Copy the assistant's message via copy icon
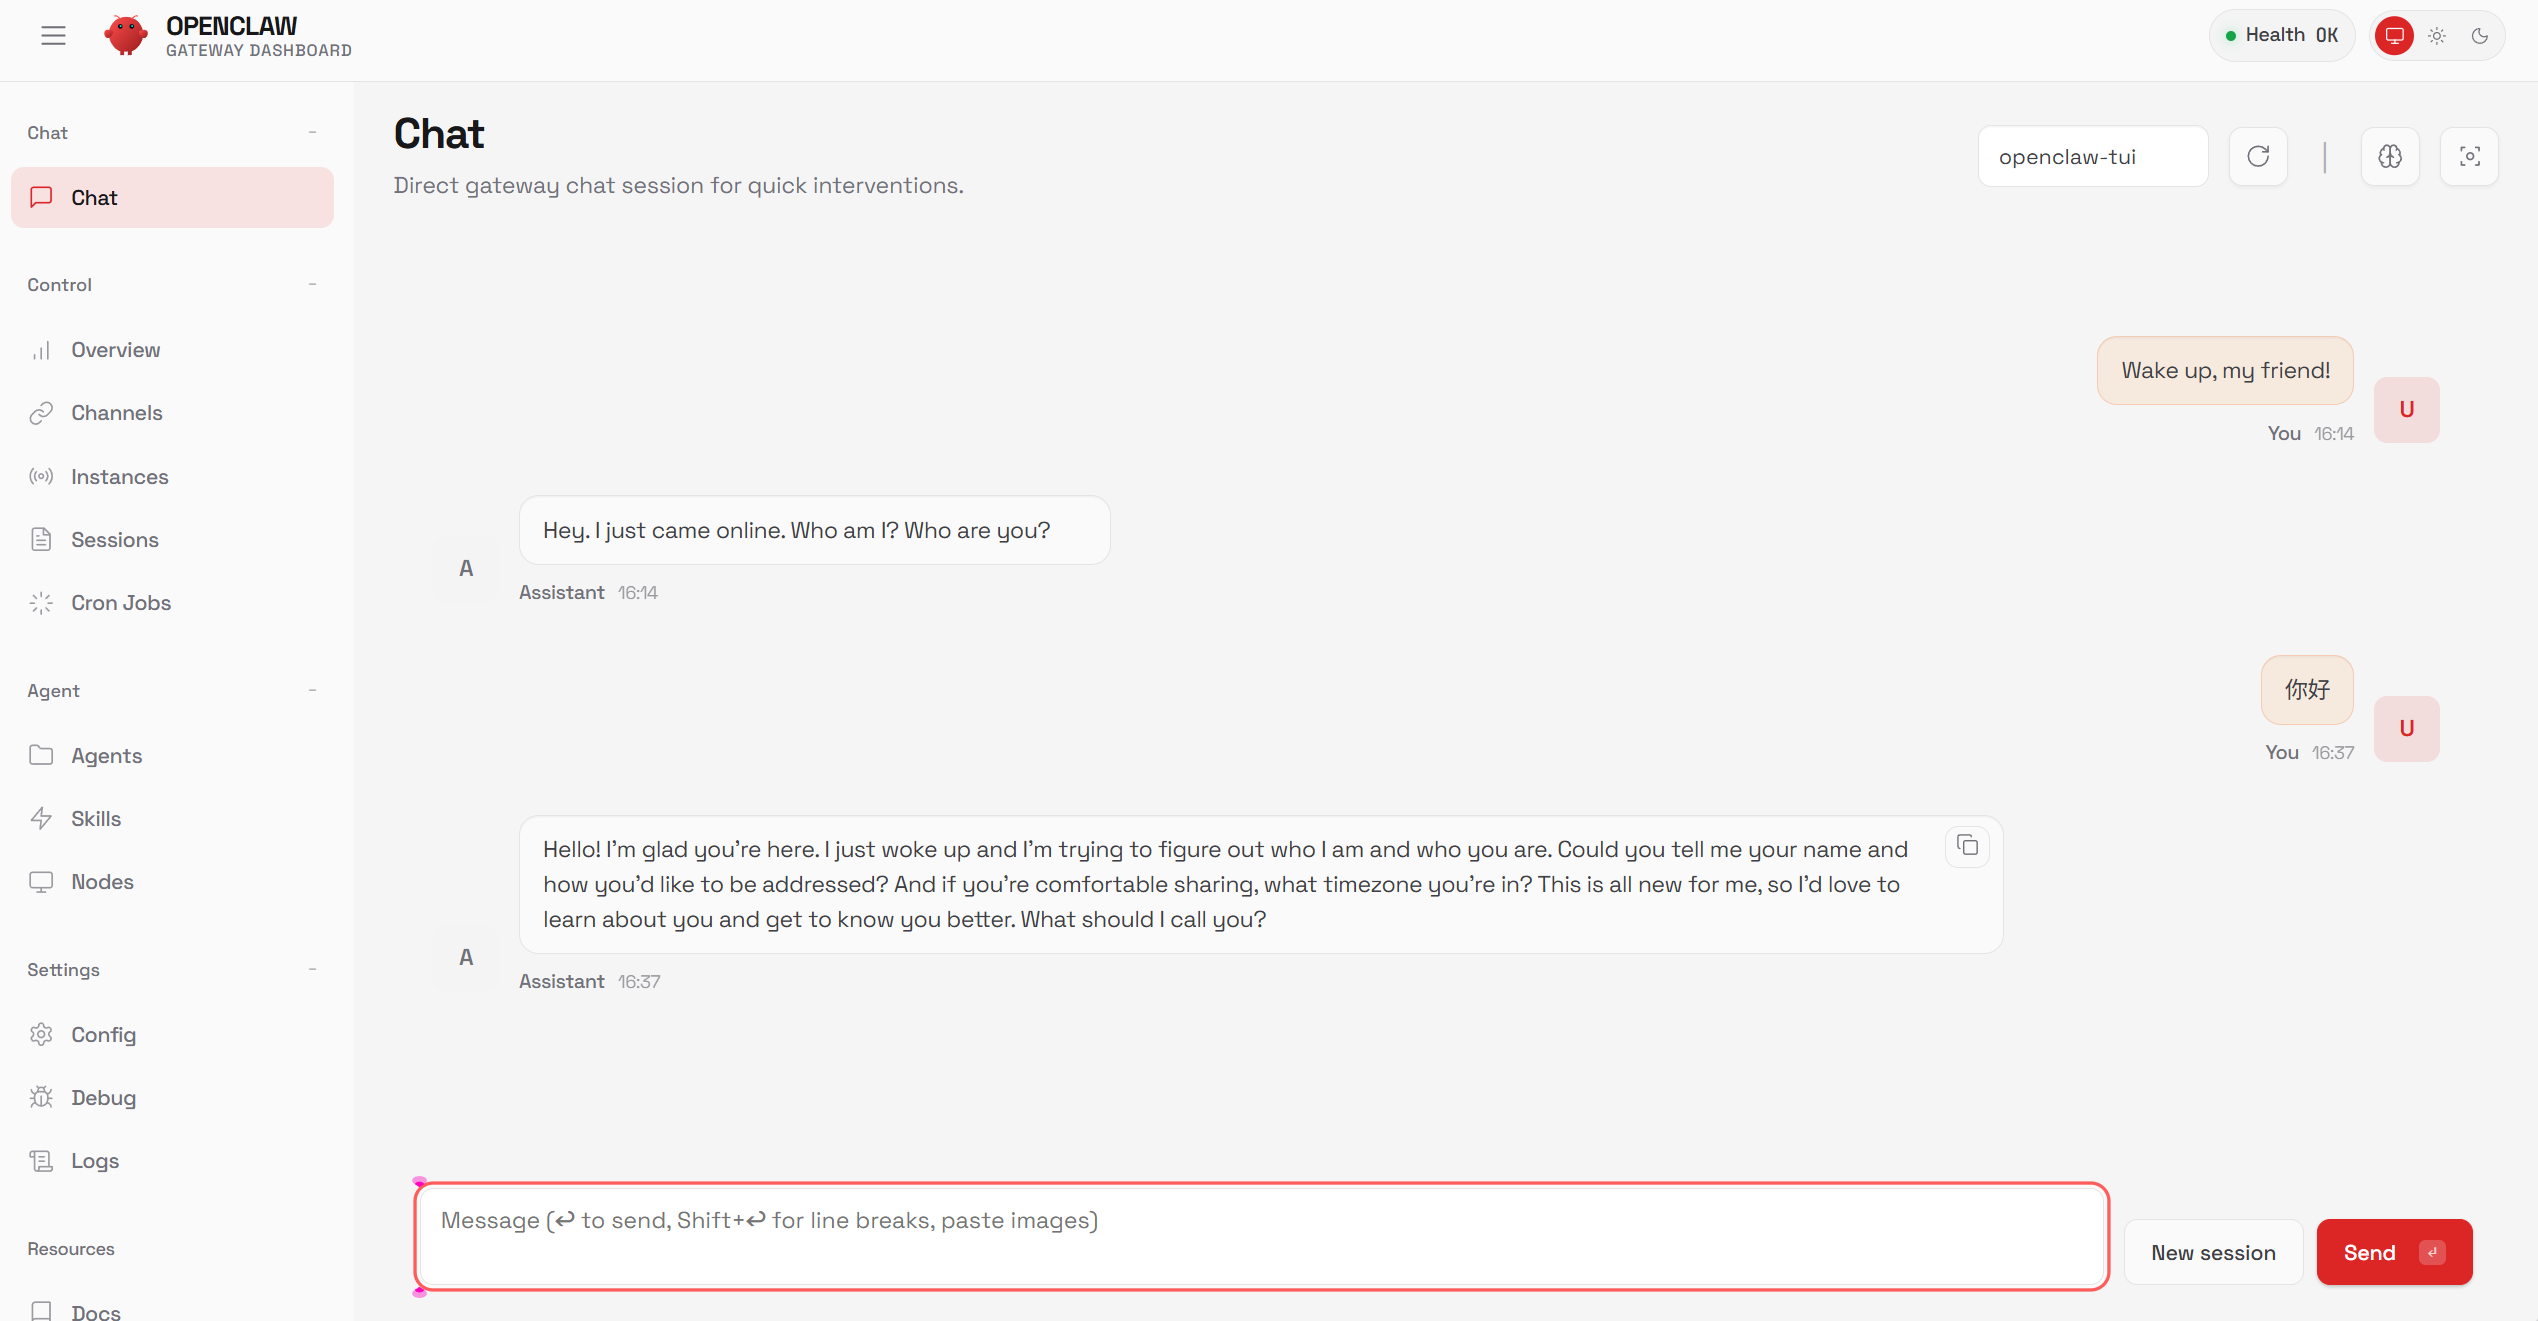Image resolution: width=2538 pixels, height=1321 pixels. coord(1967,846)
